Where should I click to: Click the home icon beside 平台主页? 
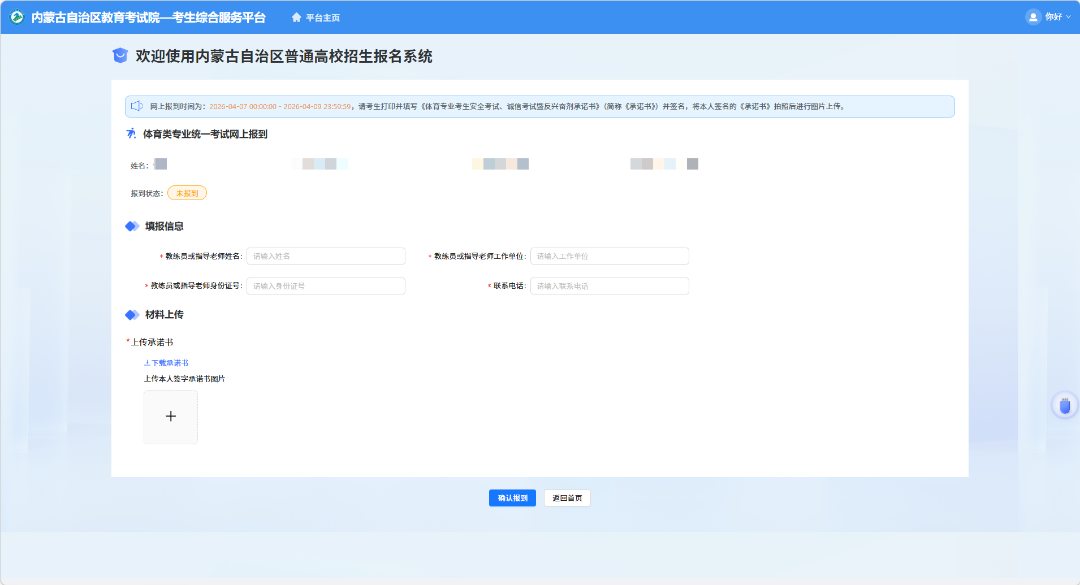[299, 15]
